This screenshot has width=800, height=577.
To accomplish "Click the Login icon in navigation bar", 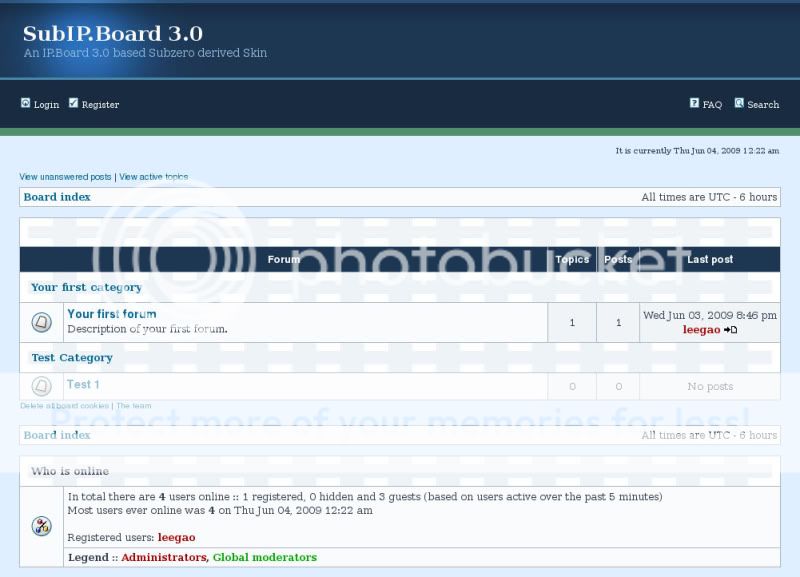I will coord(26,103).
